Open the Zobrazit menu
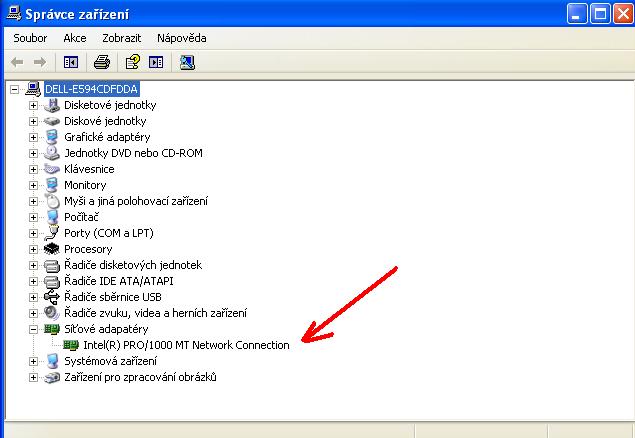 (121, 38)
